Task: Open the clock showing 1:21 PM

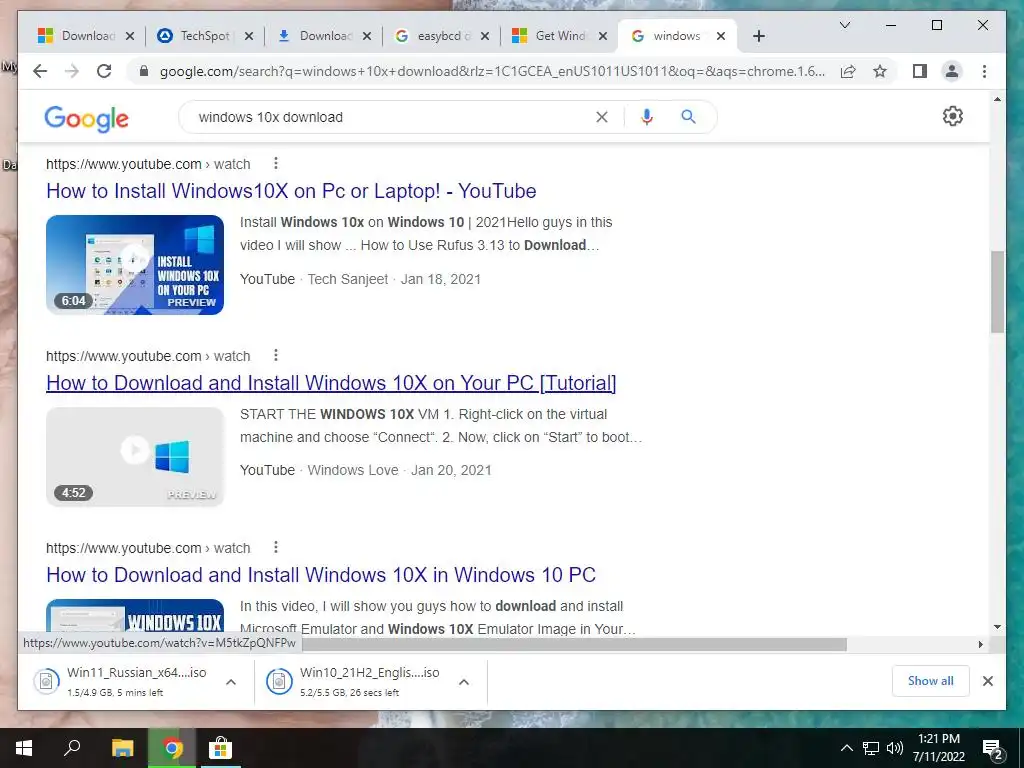Action: tap(938, 748)
